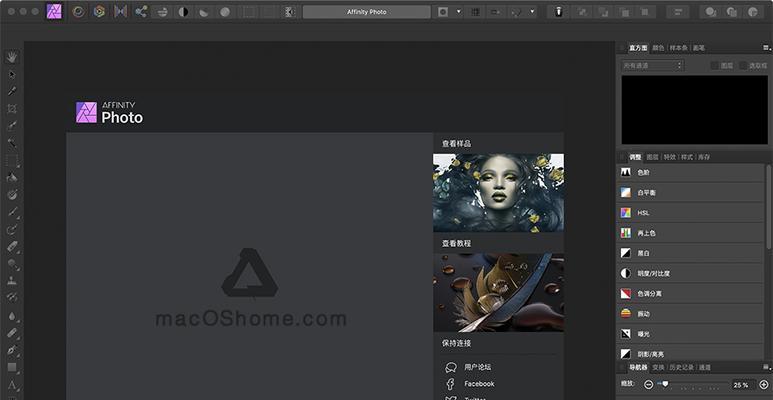773x400 pixels.
Task: Add a 黑白 Black and White adjustment
Action: 691,253
